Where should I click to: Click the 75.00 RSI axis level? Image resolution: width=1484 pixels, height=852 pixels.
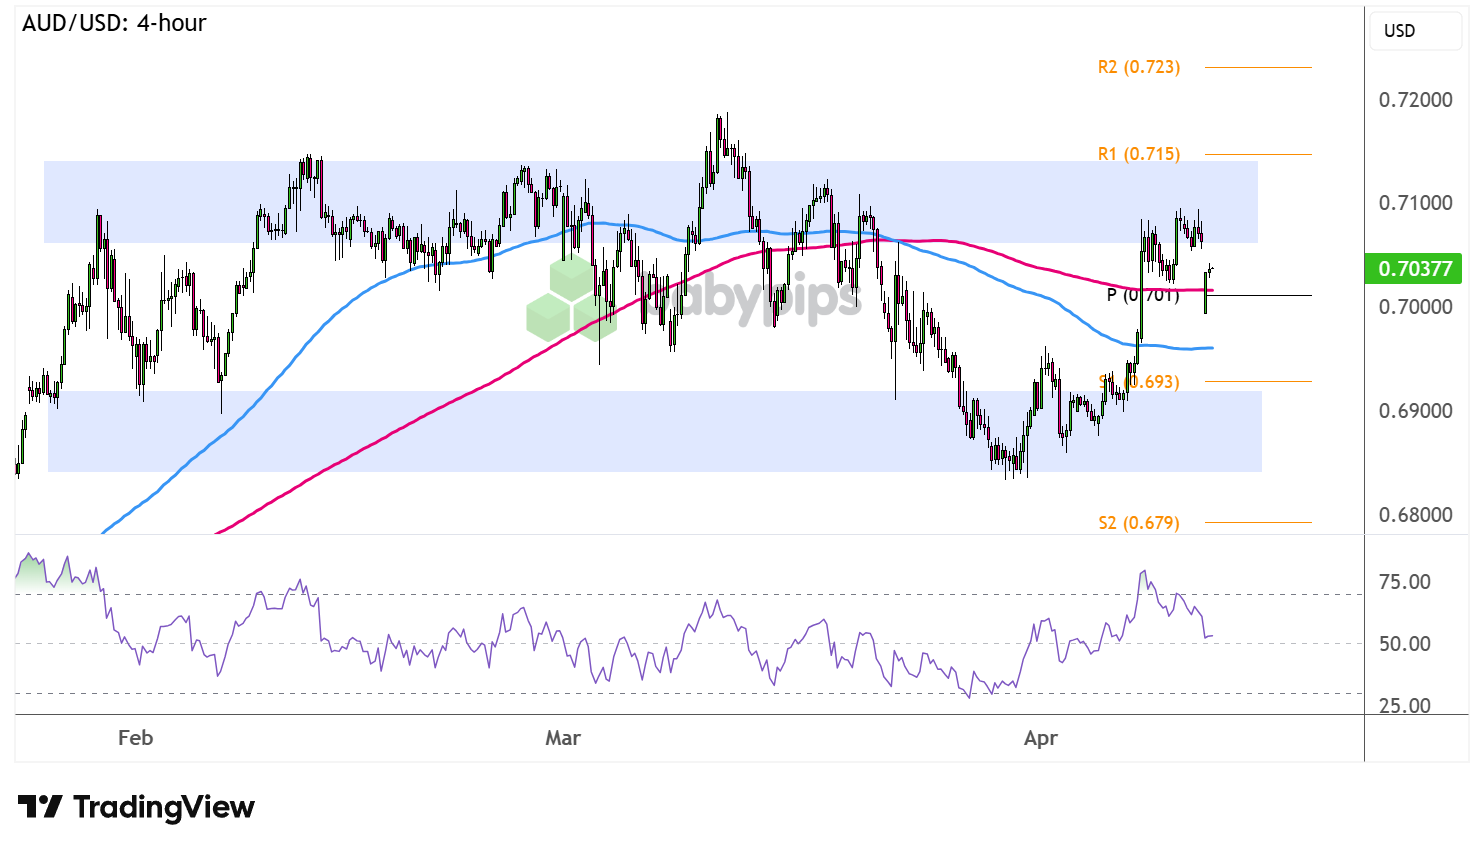(x=1404, y=582)
